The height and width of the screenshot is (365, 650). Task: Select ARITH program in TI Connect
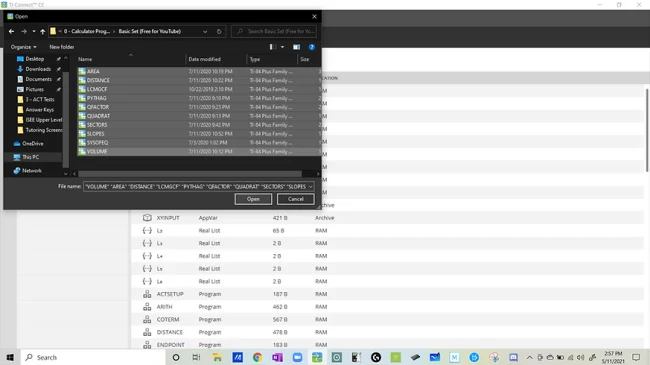(x=387, y=307)
